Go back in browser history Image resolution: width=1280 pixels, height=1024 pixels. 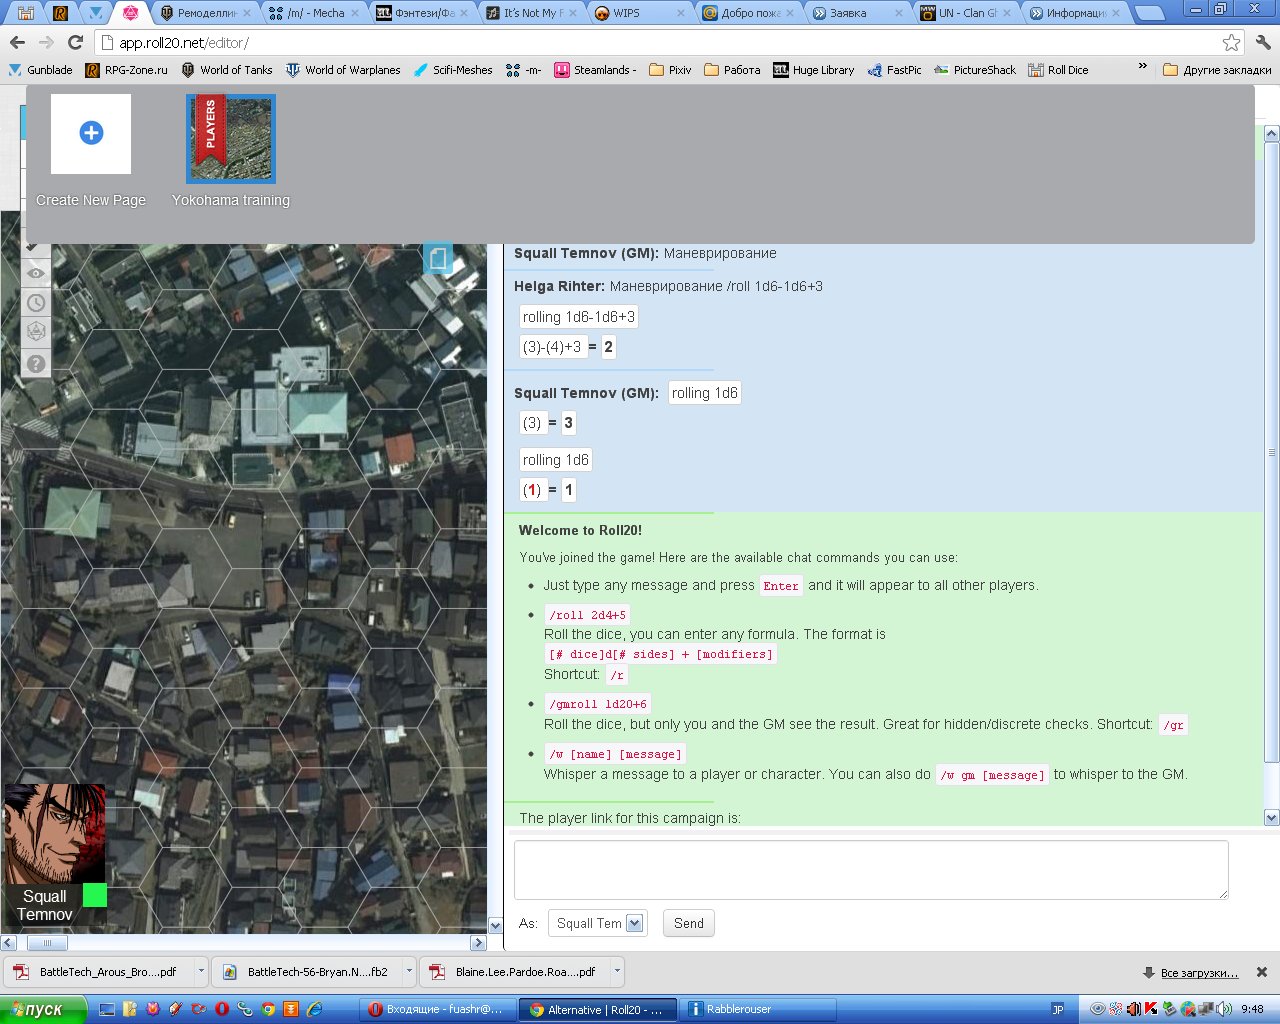click(x=17, y=43)
